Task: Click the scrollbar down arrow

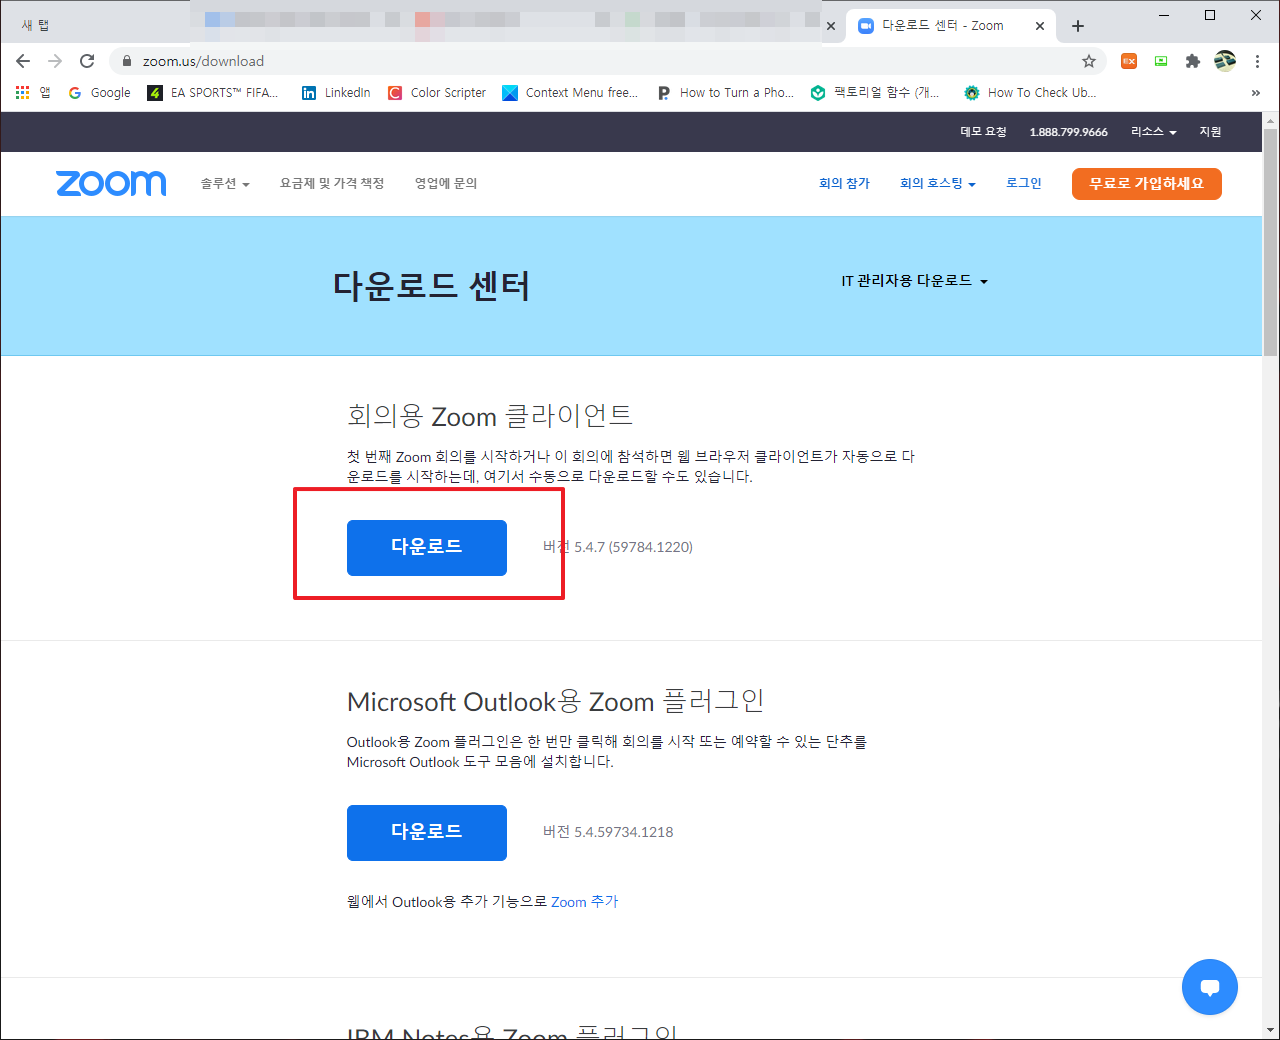Action: (1271, 1030)
